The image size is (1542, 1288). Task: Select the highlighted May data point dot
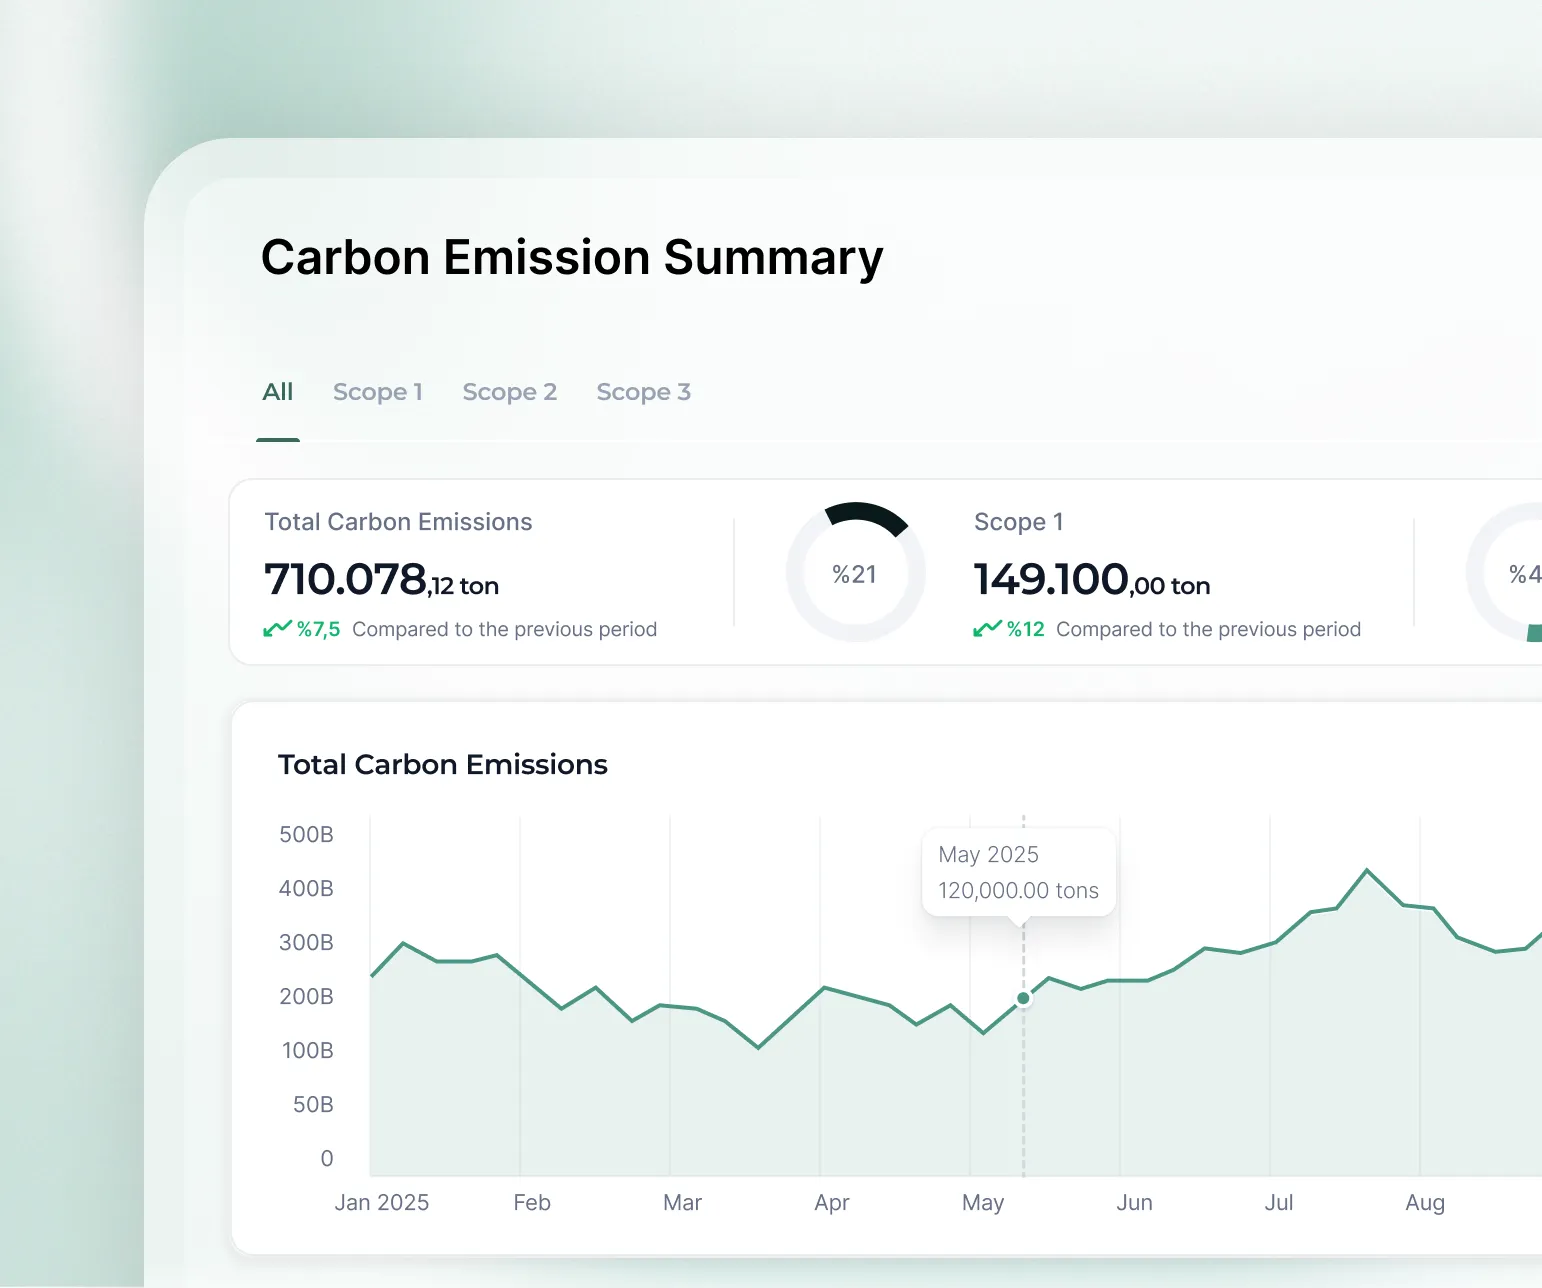(1023, 998)
